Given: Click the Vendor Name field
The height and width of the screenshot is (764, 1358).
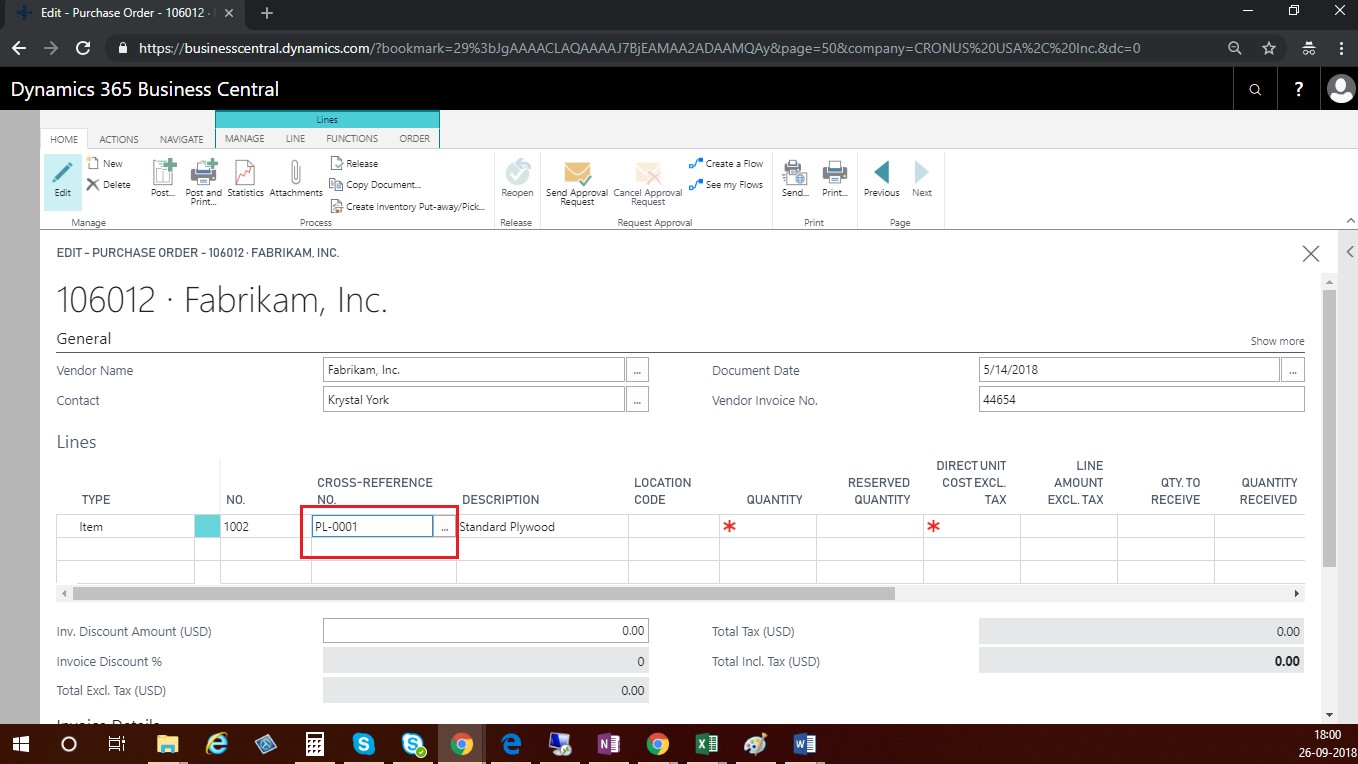Looking at the screenshot, I should click(x=474, y=370).
